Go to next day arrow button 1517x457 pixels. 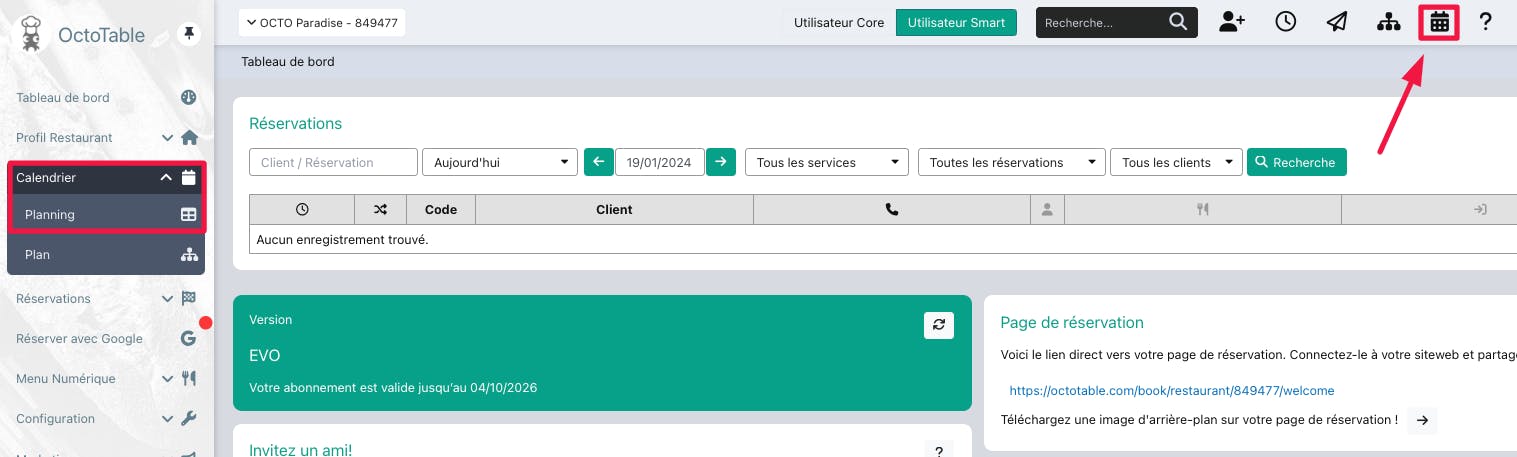(721, 162)
